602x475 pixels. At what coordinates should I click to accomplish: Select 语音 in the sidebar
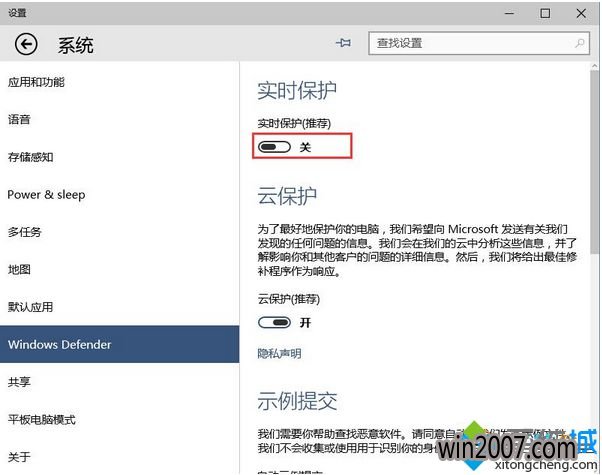pyautogui.click(x=19, y=119)
